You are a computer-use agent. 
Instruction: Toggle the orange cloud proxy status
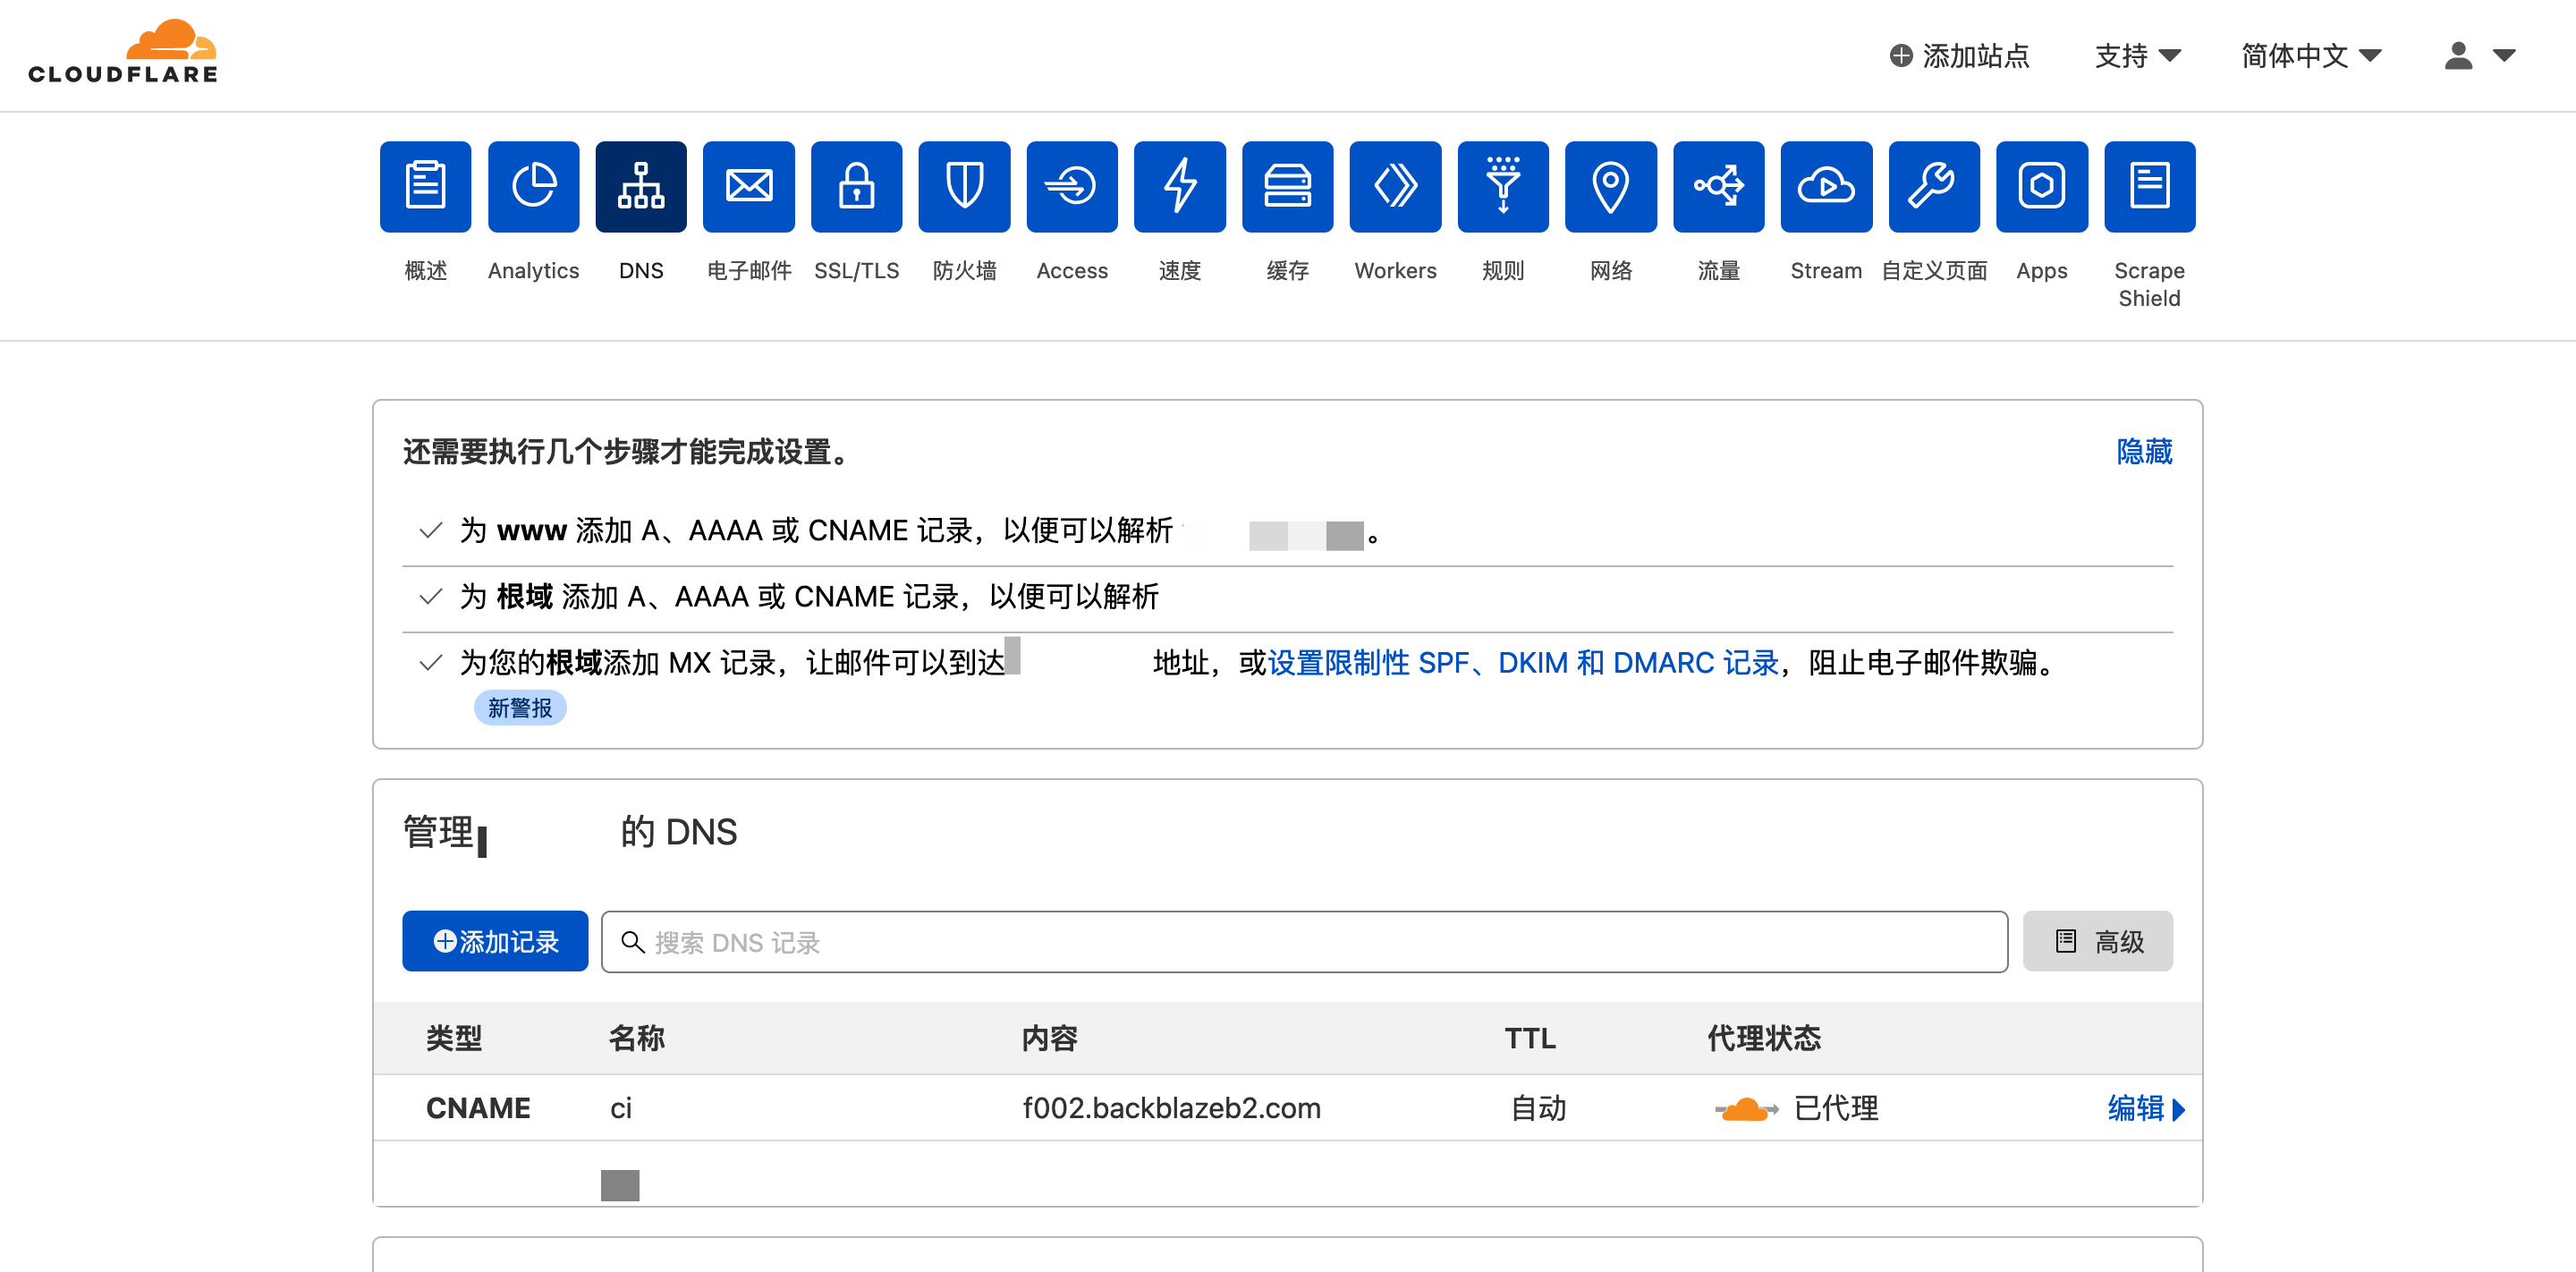(x=1746, y=1109)
